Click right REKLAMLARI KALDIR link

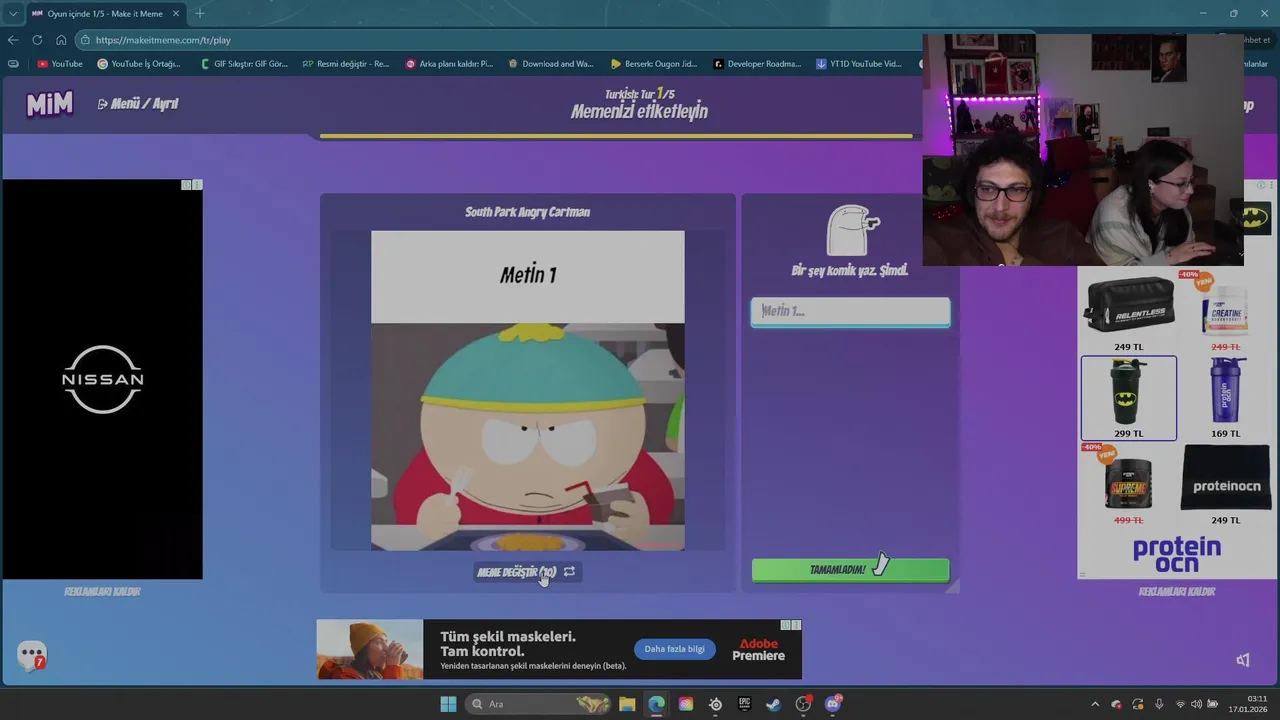coord(1176,592)
